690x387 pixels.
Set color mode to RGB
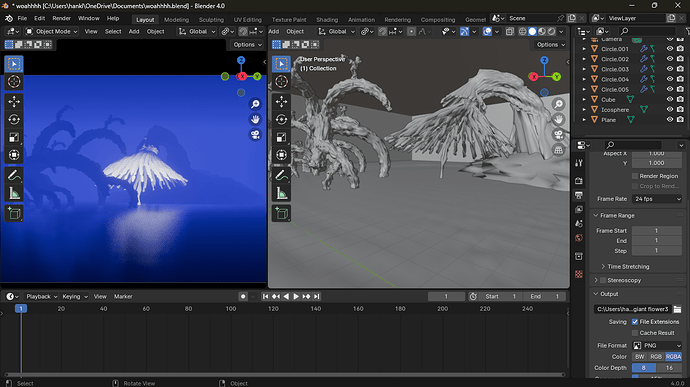coord(656,357)
